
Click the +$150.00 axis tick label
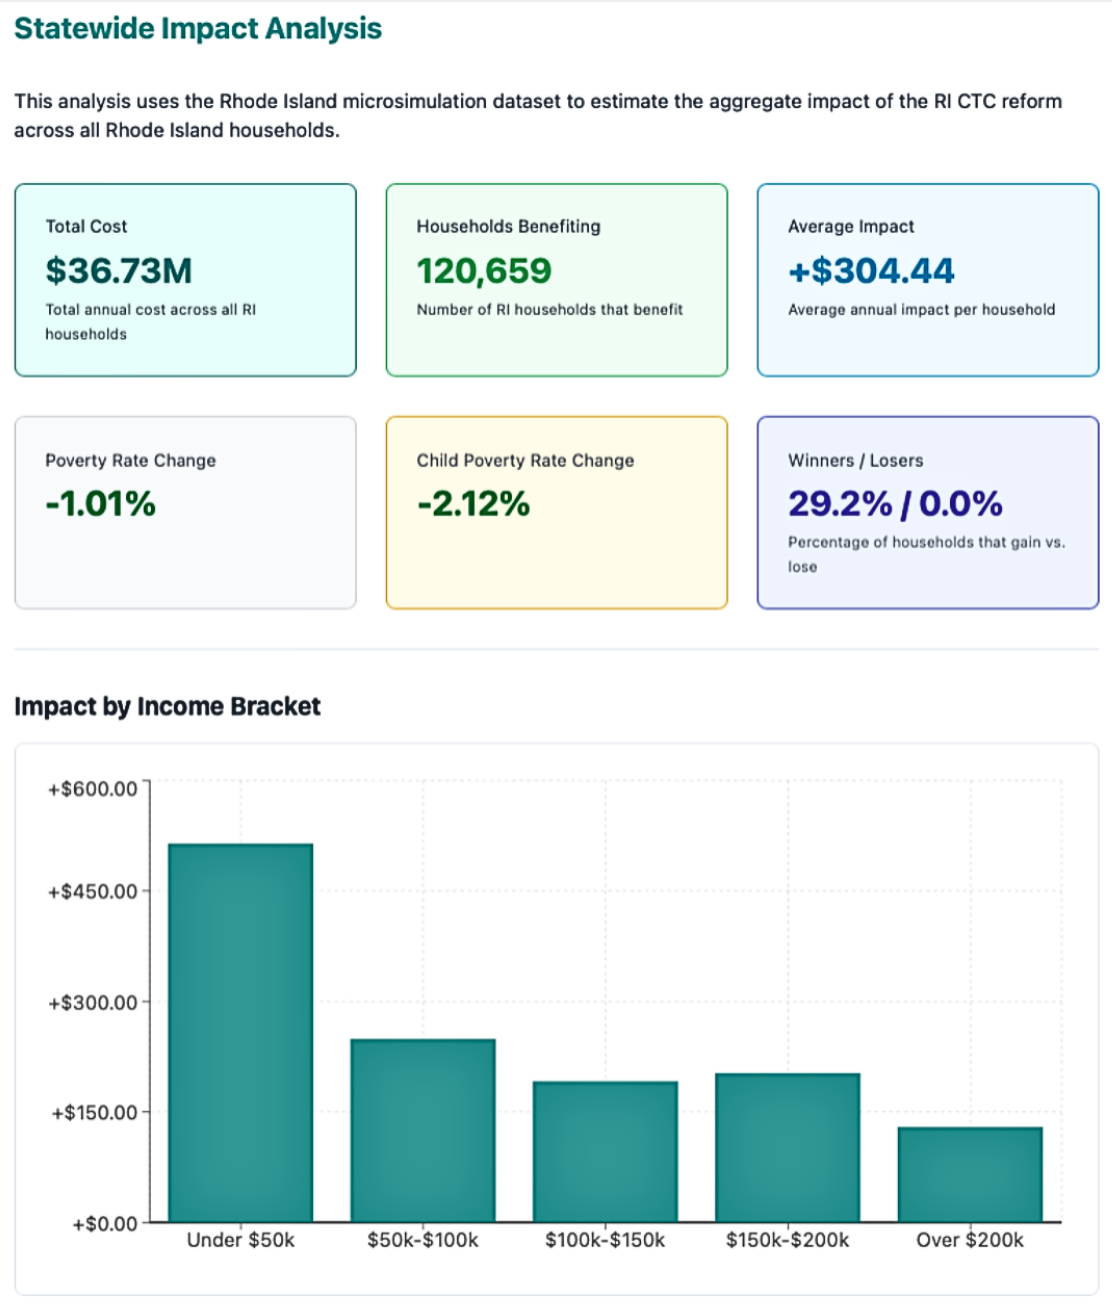(x=95, y=1112)
